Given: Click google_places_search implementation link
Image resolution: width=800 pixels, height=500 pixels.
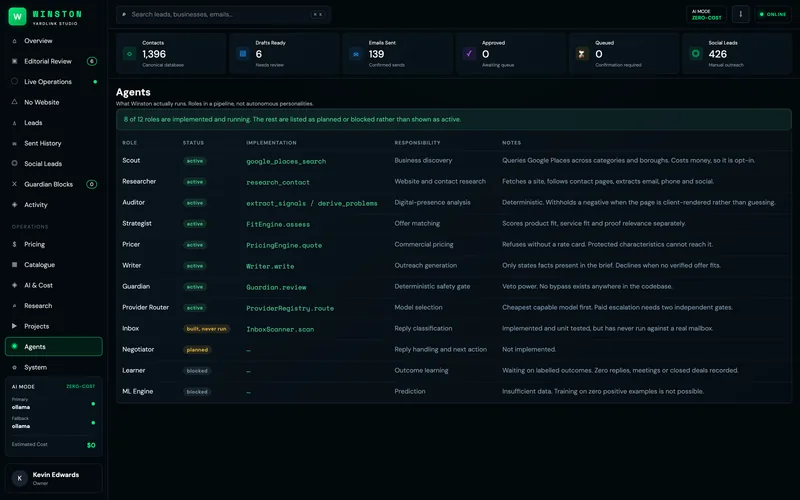Looking at the screenshot, I should point(286,161).
